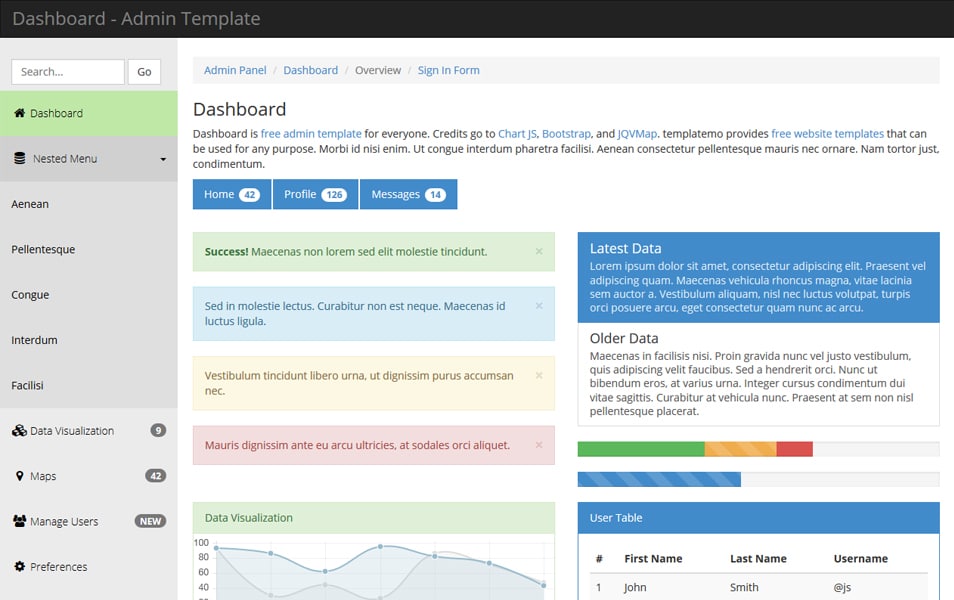
Task: Expand the Nested Menu caret
Action: coord(163,159)
